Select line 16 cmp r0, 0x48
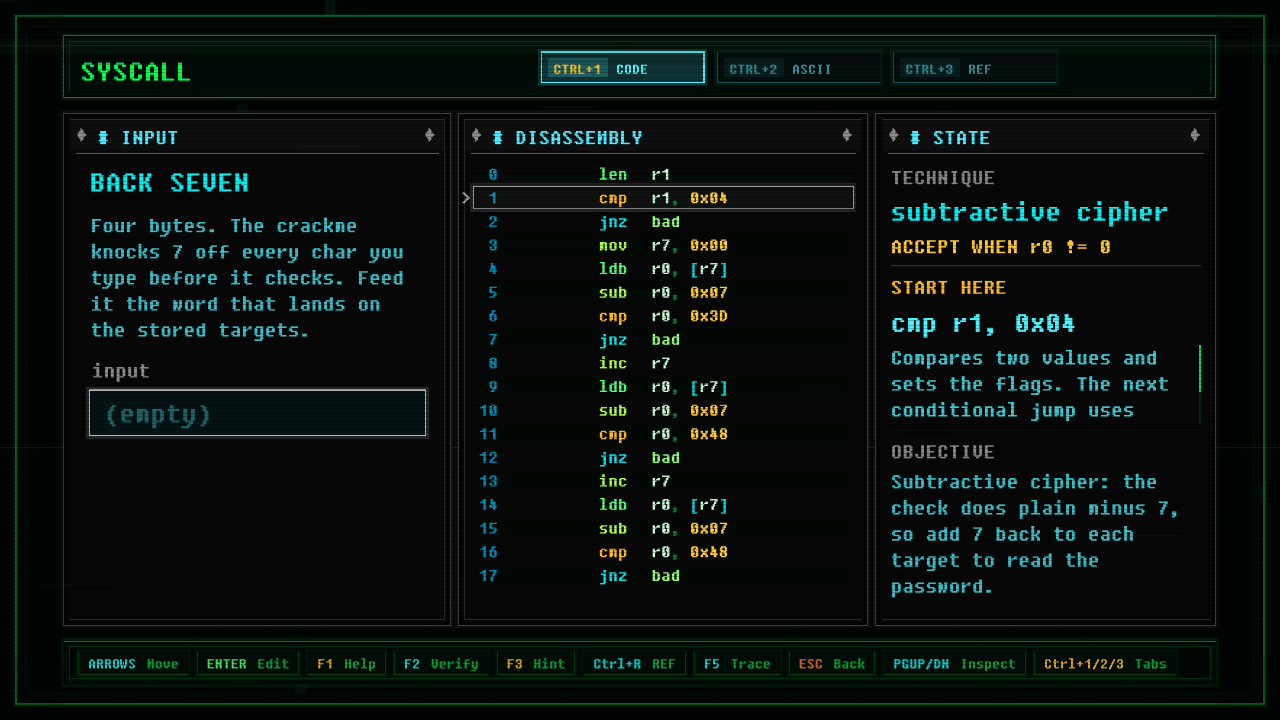 click(x=663, y=552)
